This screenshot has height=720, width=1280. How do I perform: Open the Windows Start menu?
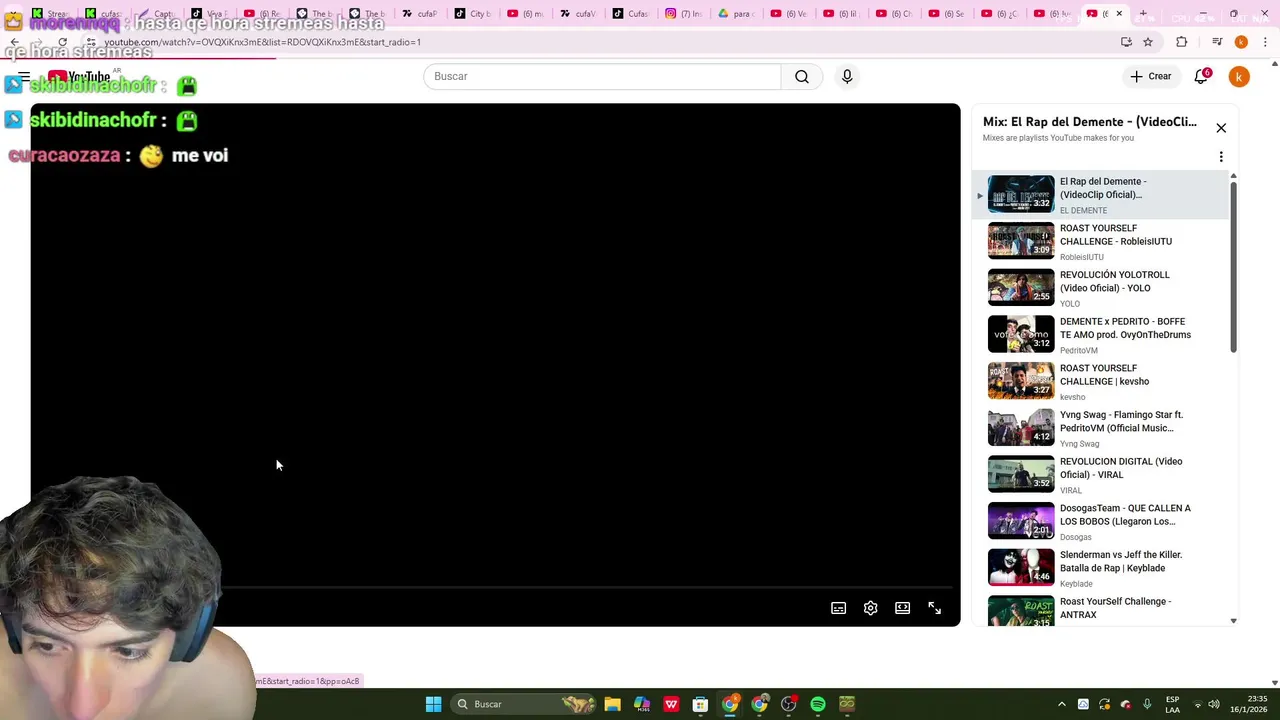pyautogui.click(x=433, y=704)
